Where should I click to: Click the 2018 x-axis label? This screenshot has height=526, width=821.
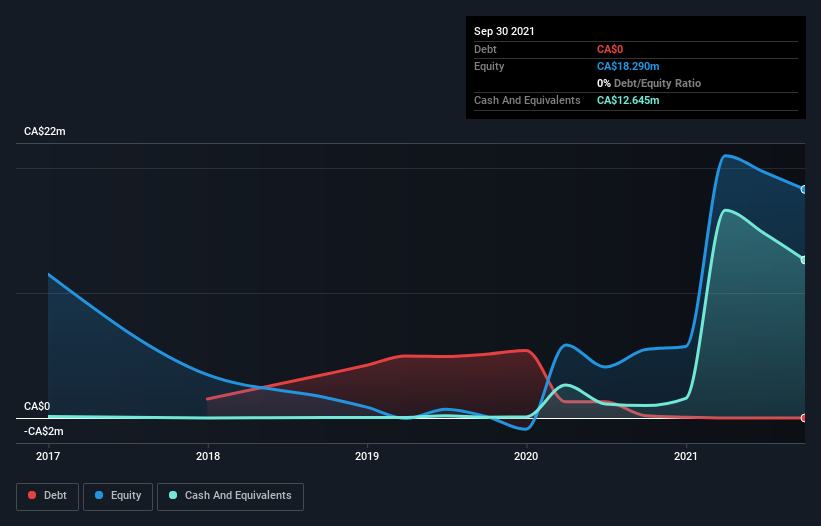tap(208, 456)
